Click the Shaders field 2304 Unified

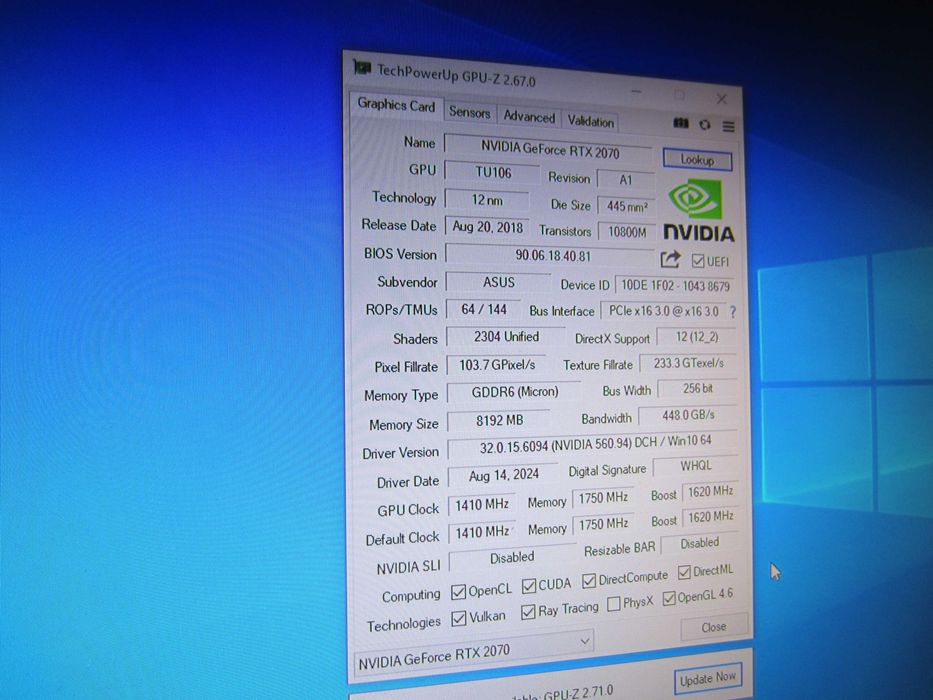click(x=506, y=337)
